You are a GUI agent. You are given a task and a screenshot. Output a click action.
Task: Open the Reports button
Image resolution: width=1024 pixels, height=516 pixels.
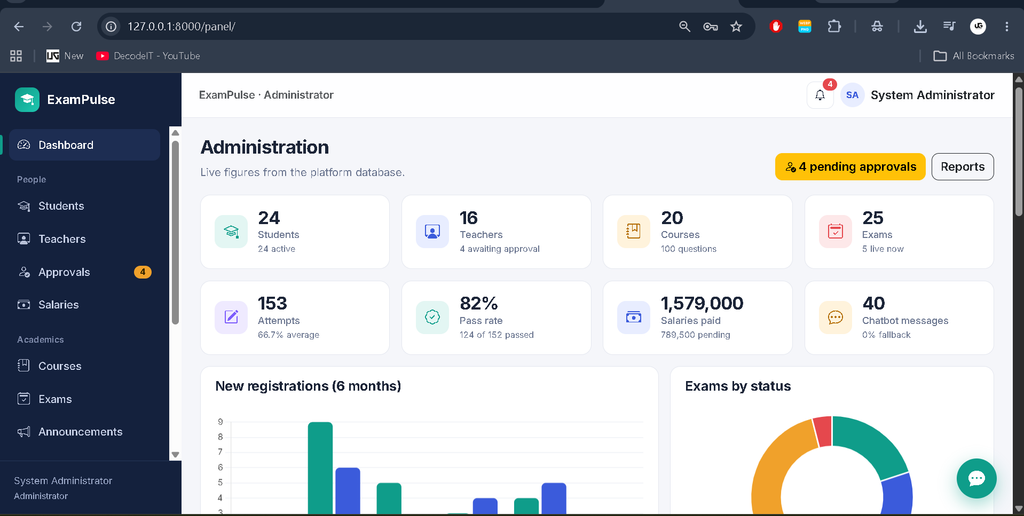[963, 167]
